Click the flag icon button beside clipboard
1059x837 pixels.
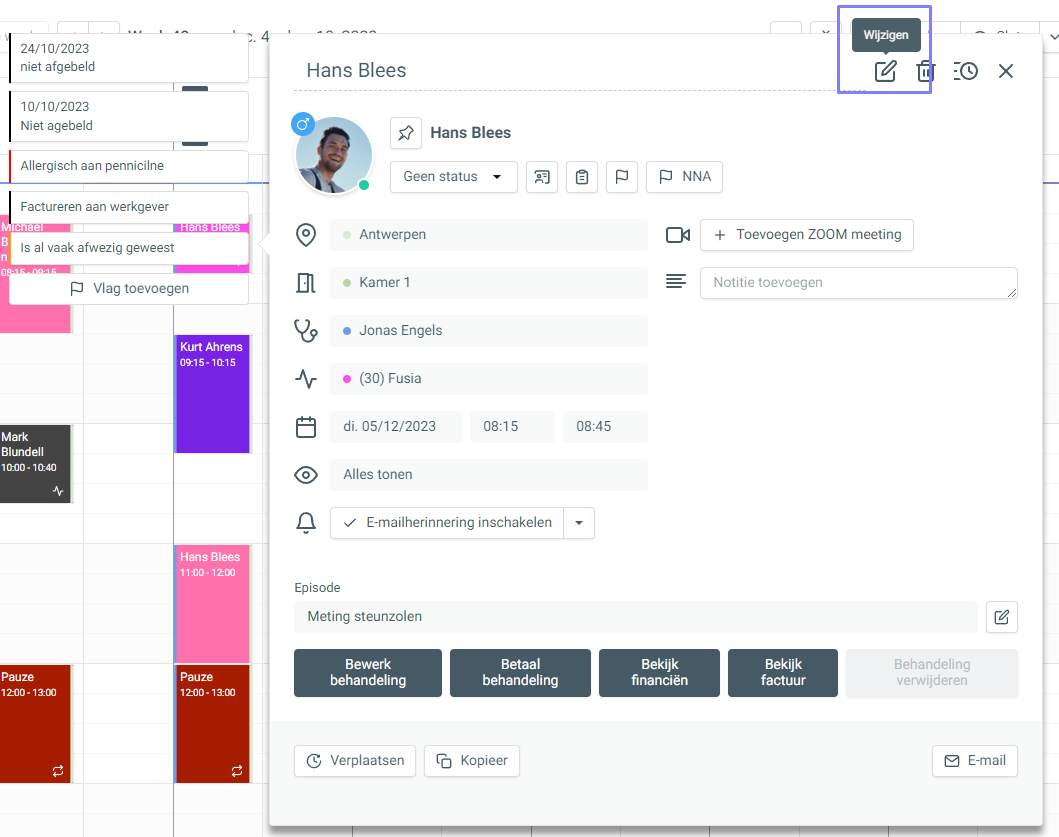pos(622,177)
